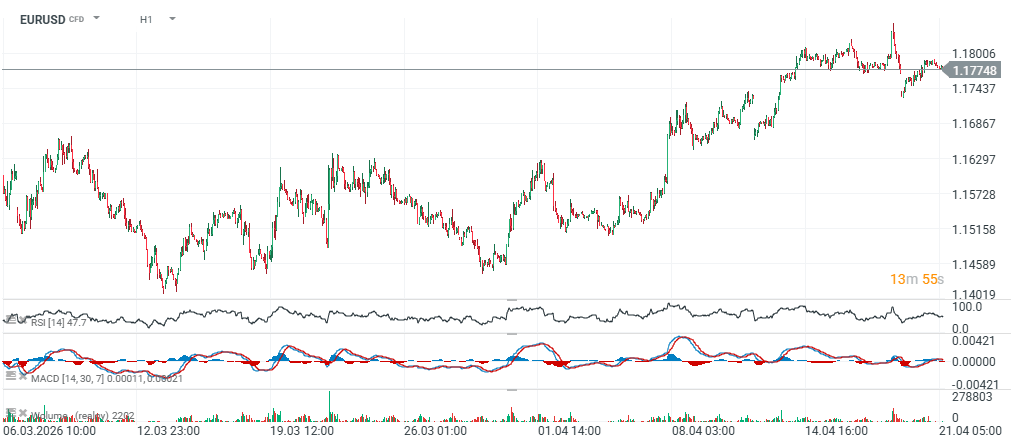Open the MACD indicator settings icon
Viewport: 1013px width, 447px height.
pyautogui.click(x=9, y=375)
